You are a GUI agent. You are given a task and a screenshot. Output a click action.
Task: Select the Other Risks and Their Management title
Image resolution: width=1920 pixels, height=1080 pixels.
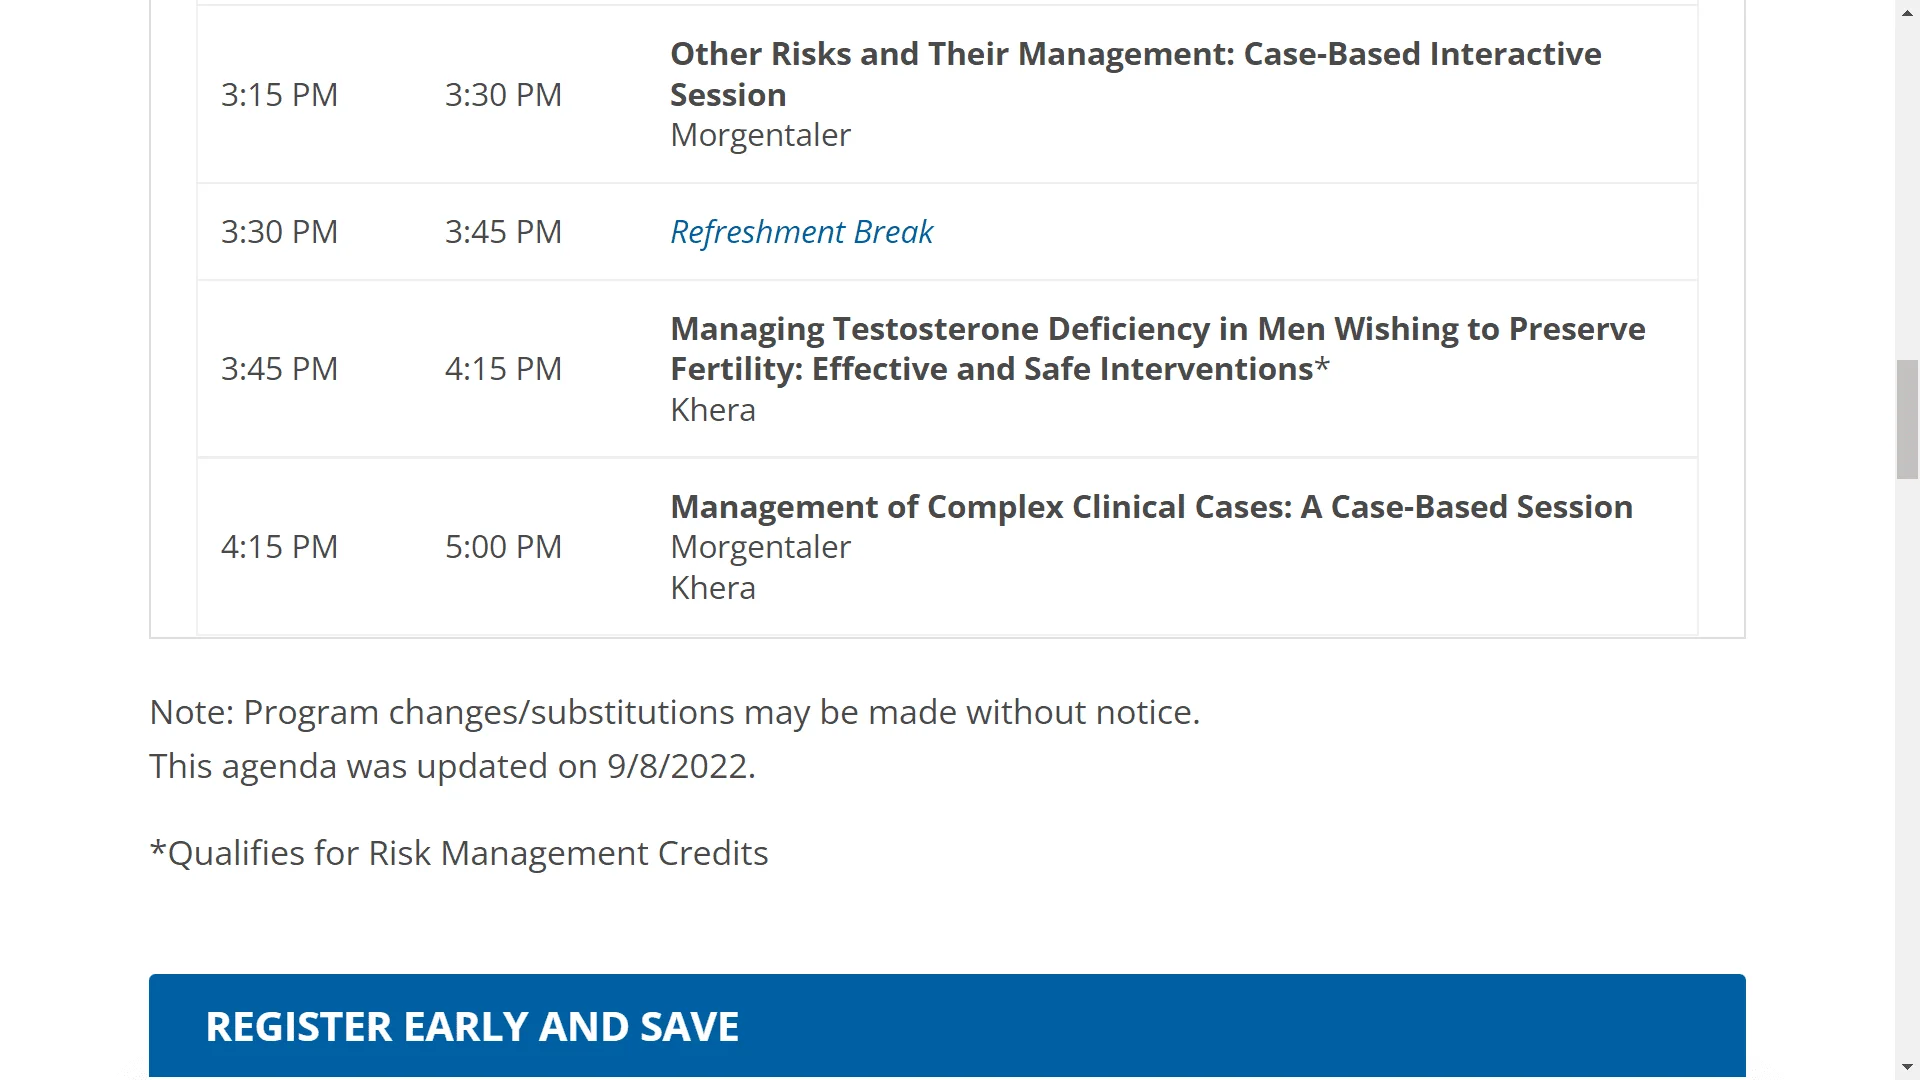tap(1135, 74)
